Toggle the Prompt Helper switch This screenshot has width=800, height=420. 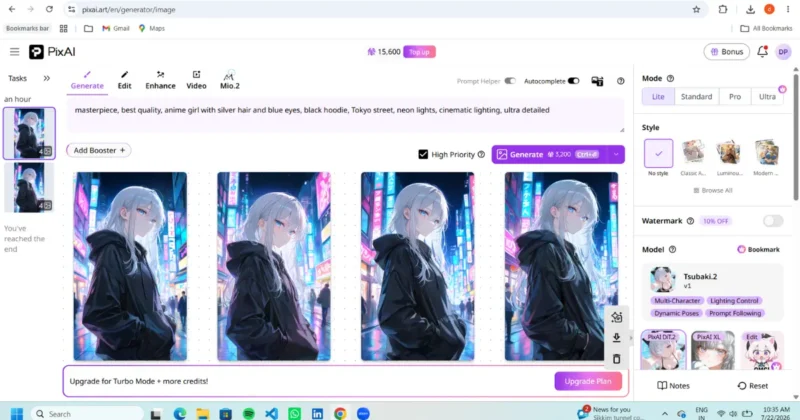510,81
